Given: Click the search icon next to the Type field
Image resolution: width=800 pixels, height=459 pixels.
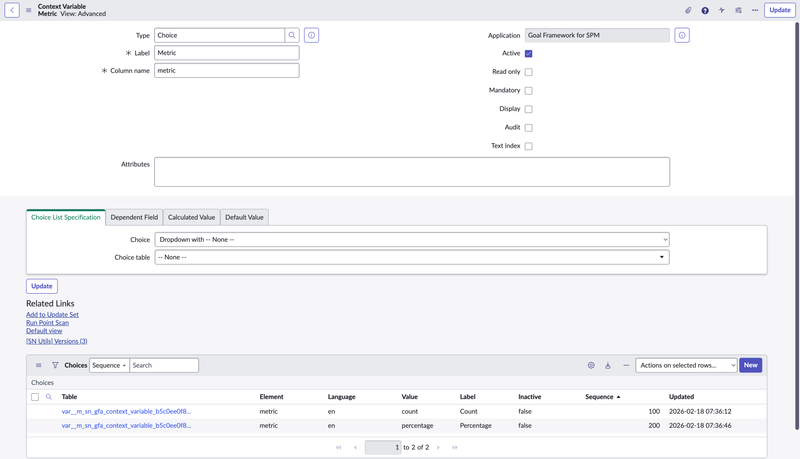Looking at the screenshot, I should click(292, 35).
